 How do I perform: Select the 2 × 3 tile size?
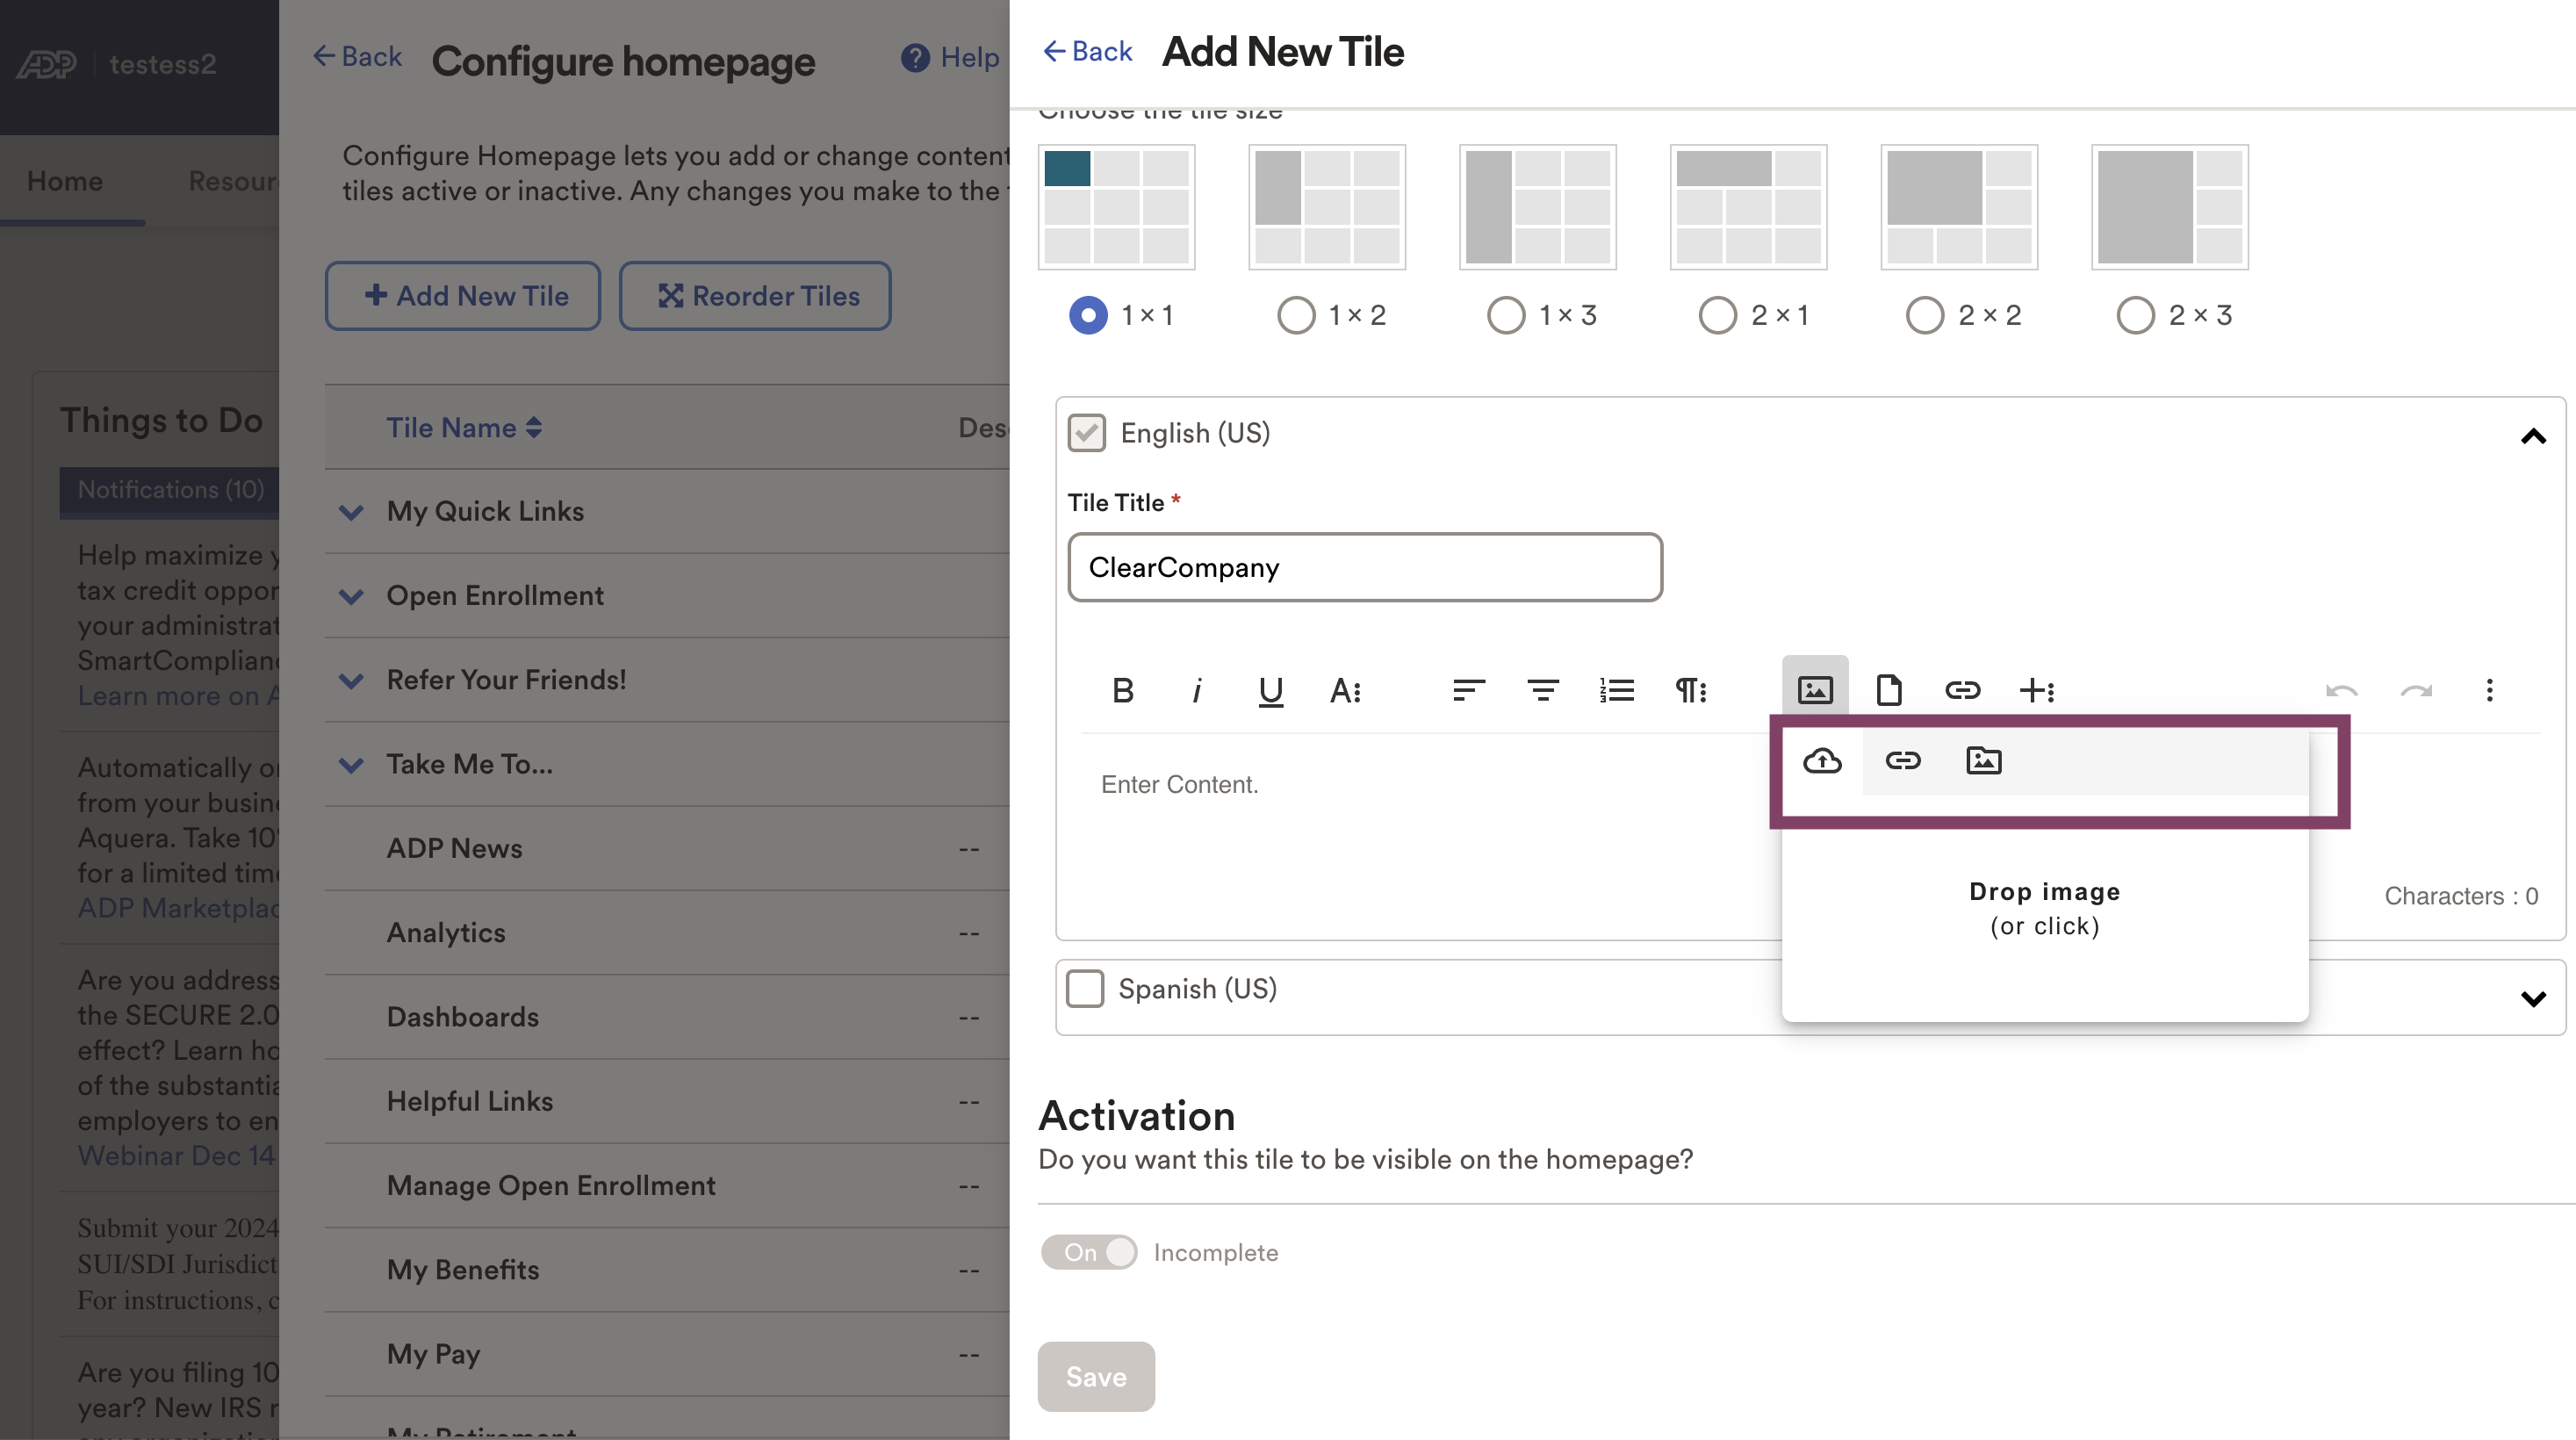tap(2136, 315)
